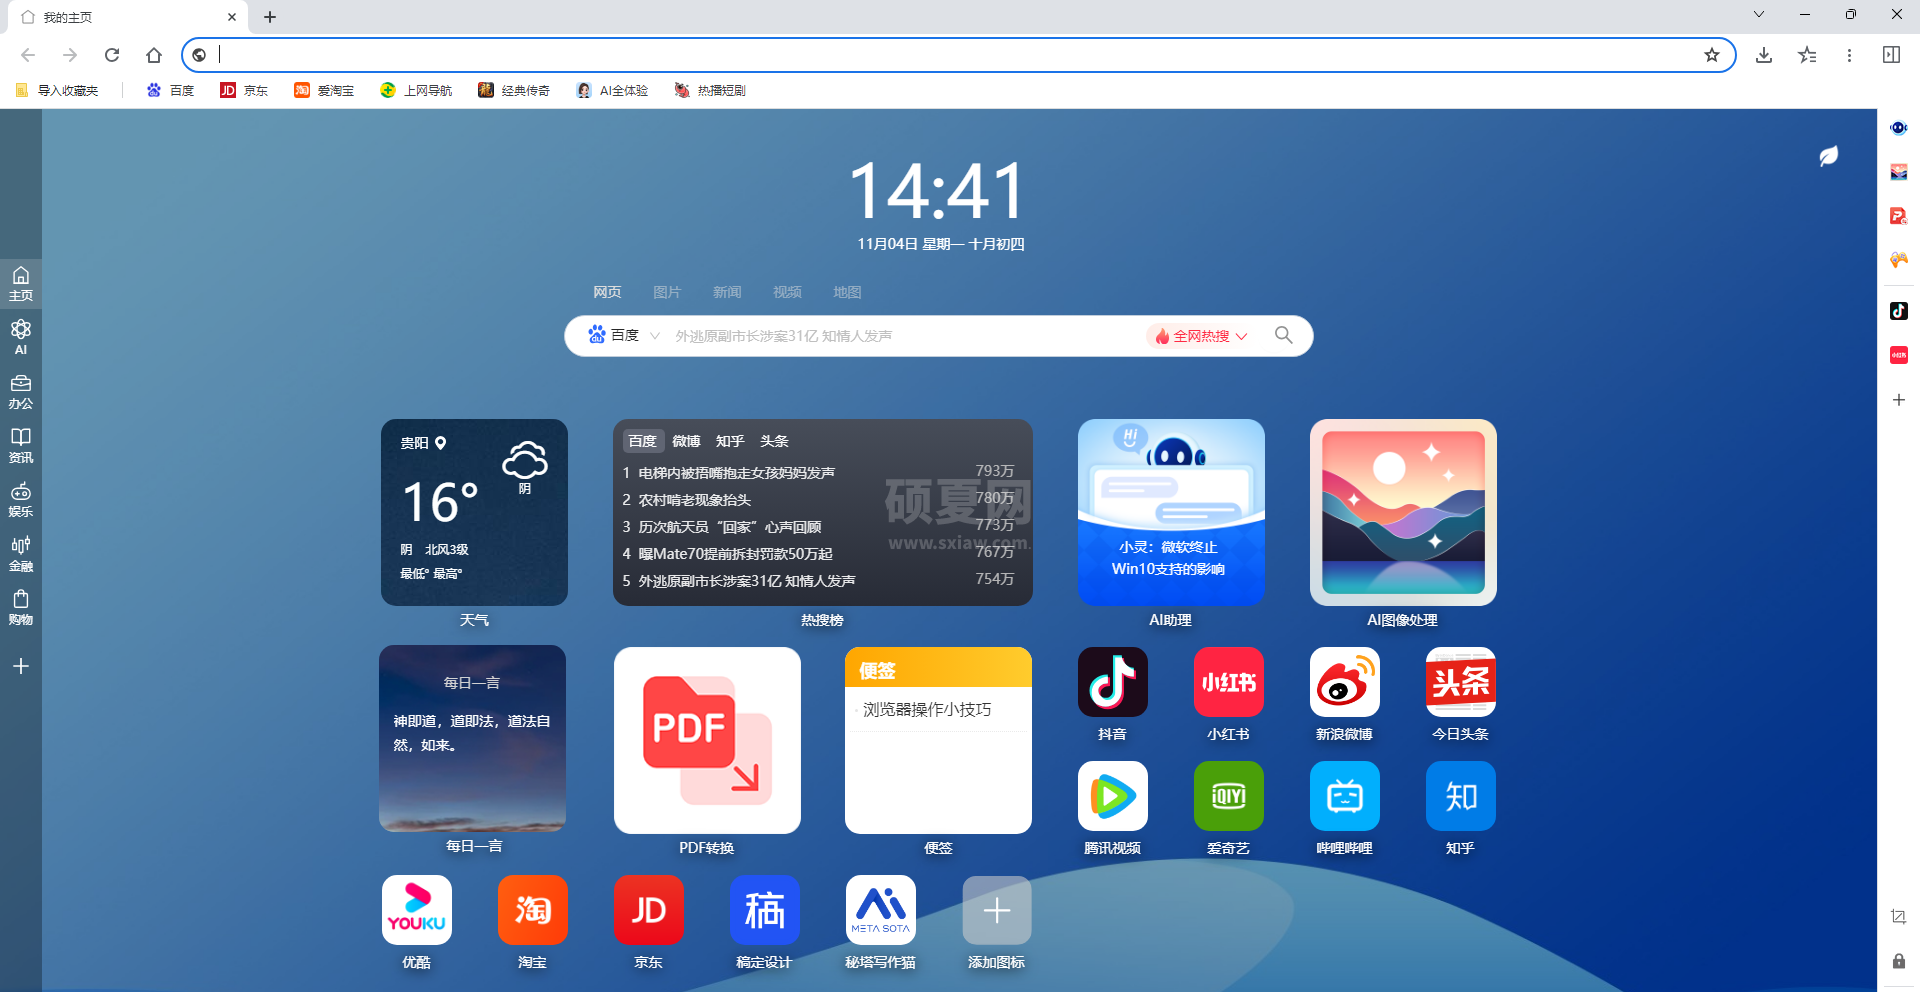This screenshot has height=992, width=1920.
Task: Bookmark this page with the star icon
Action: 1712,55
